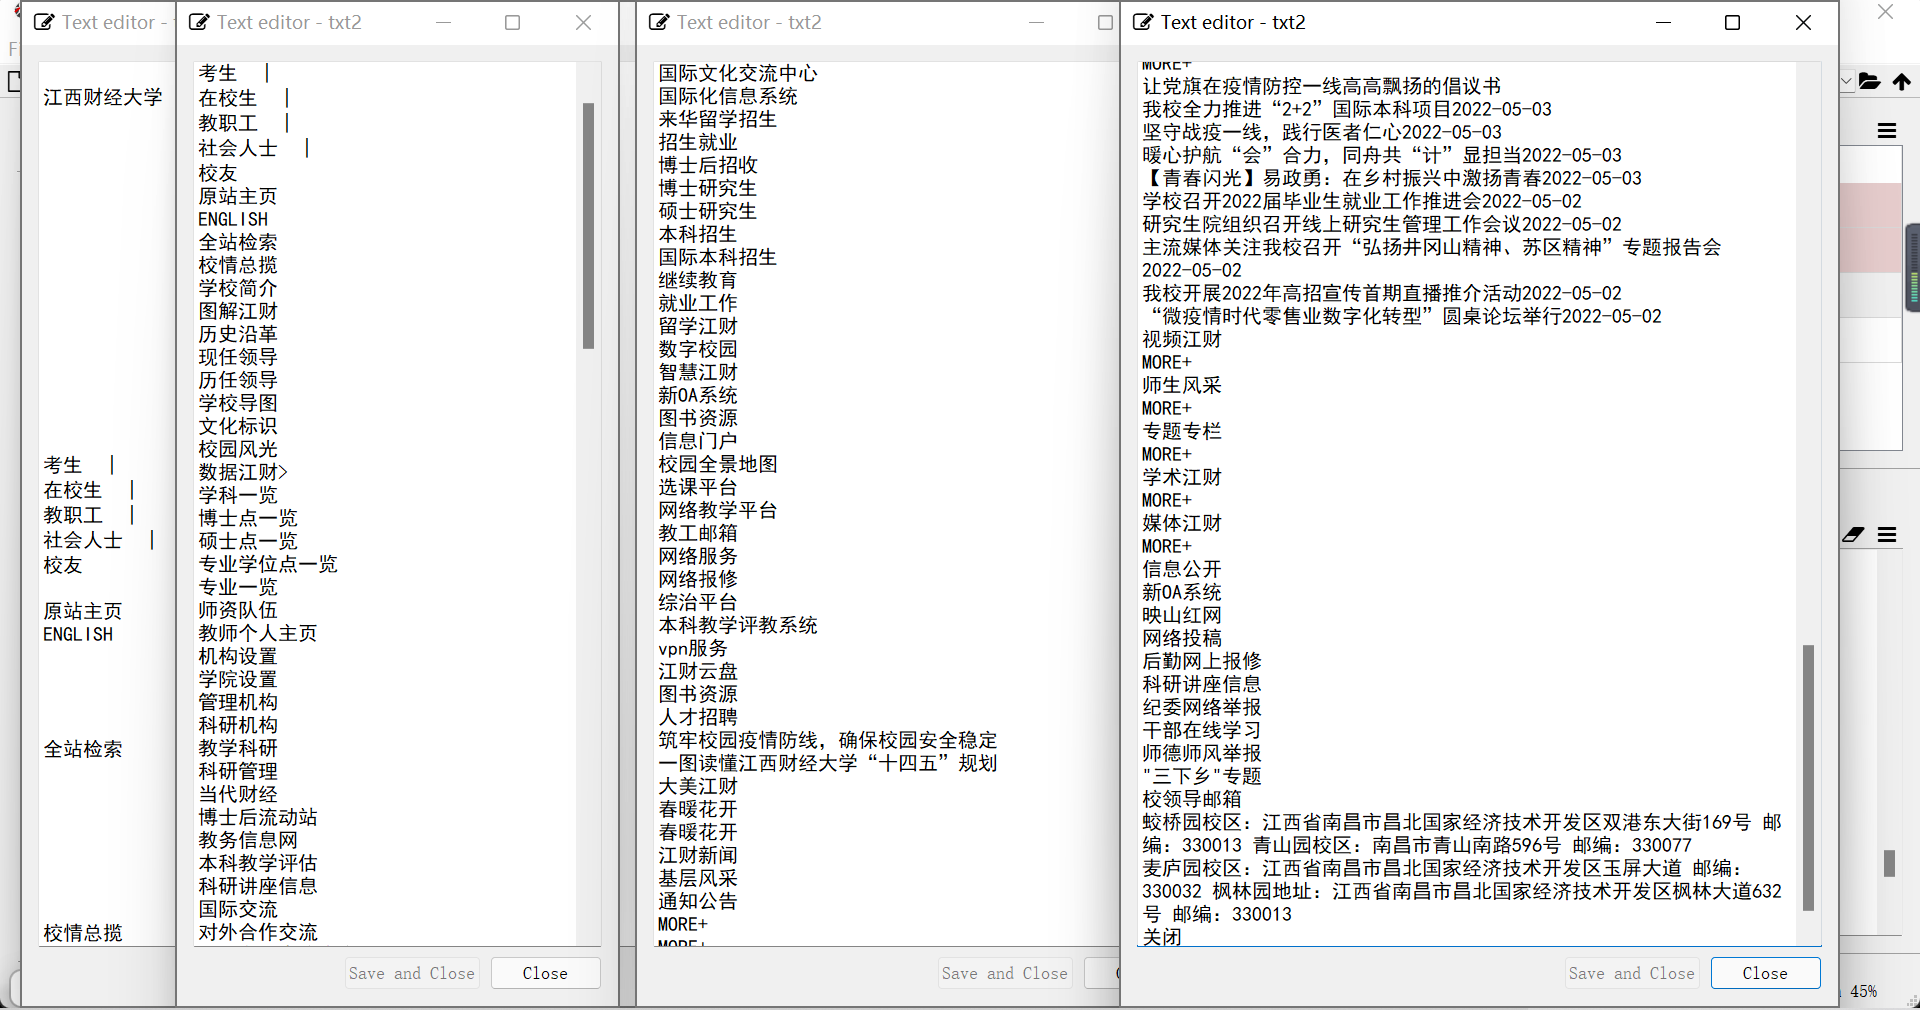The width and height of the screenshot is (1920, 1010).
Task: Click the edit icon of the leftmost Text editor window
Action: (x=44, y=22)
